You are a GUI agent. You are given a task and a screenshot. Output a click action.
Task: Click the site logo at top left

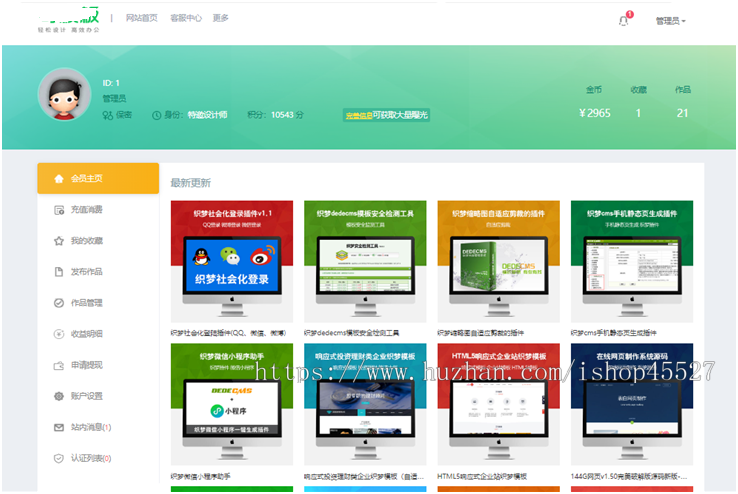click(69, 20)
